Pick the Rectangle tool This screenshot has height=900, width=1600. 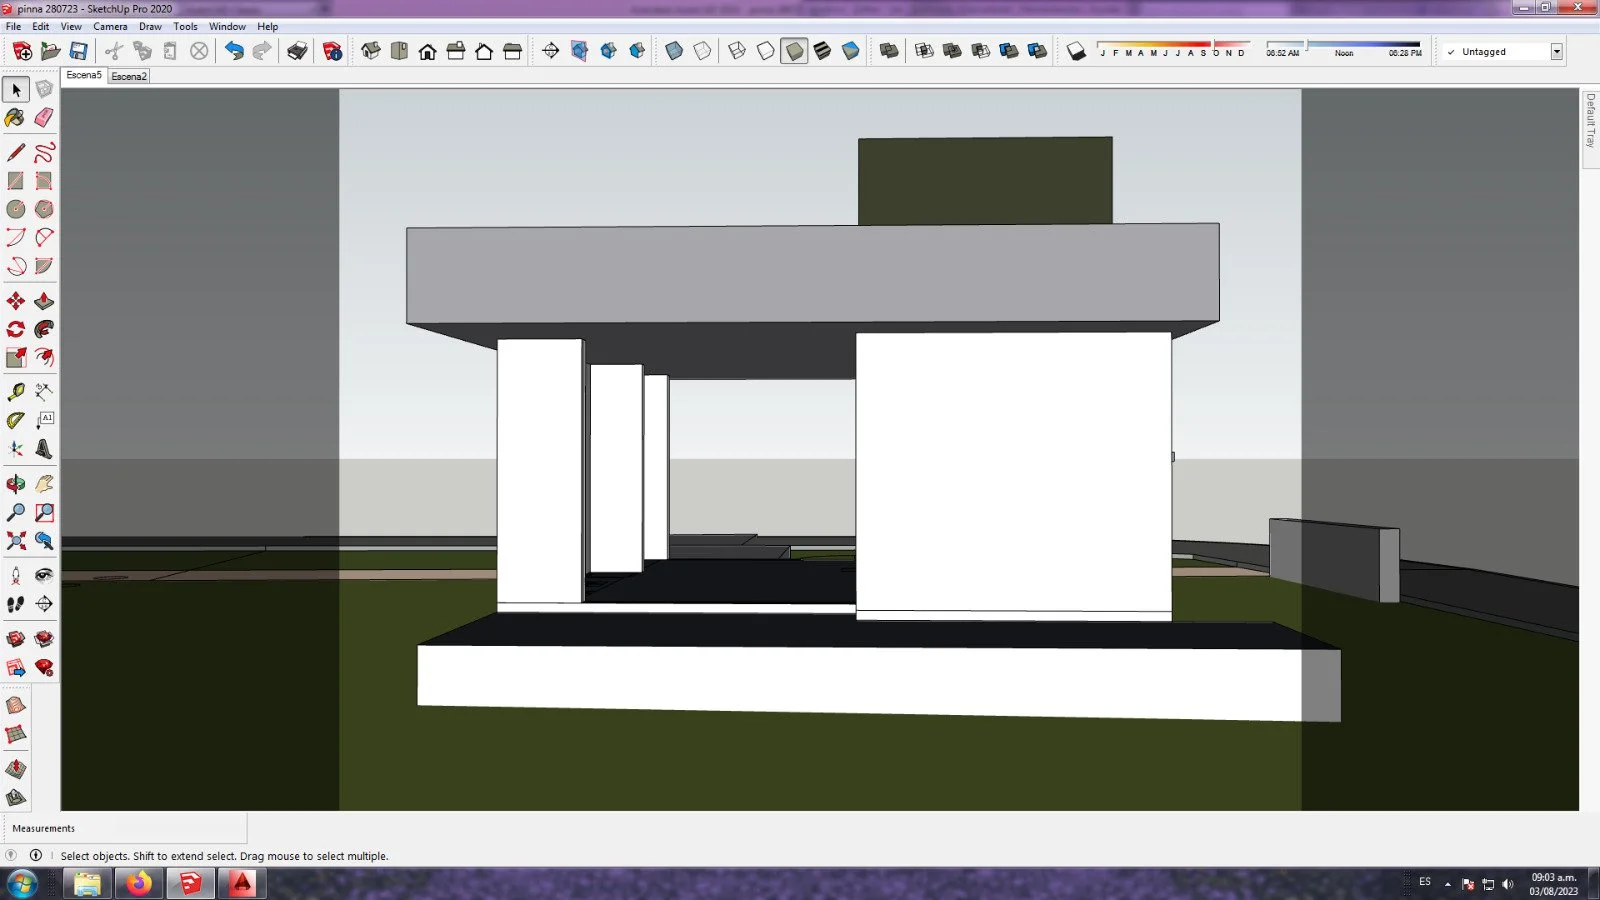pyautogui.click(x=16, y=181)
